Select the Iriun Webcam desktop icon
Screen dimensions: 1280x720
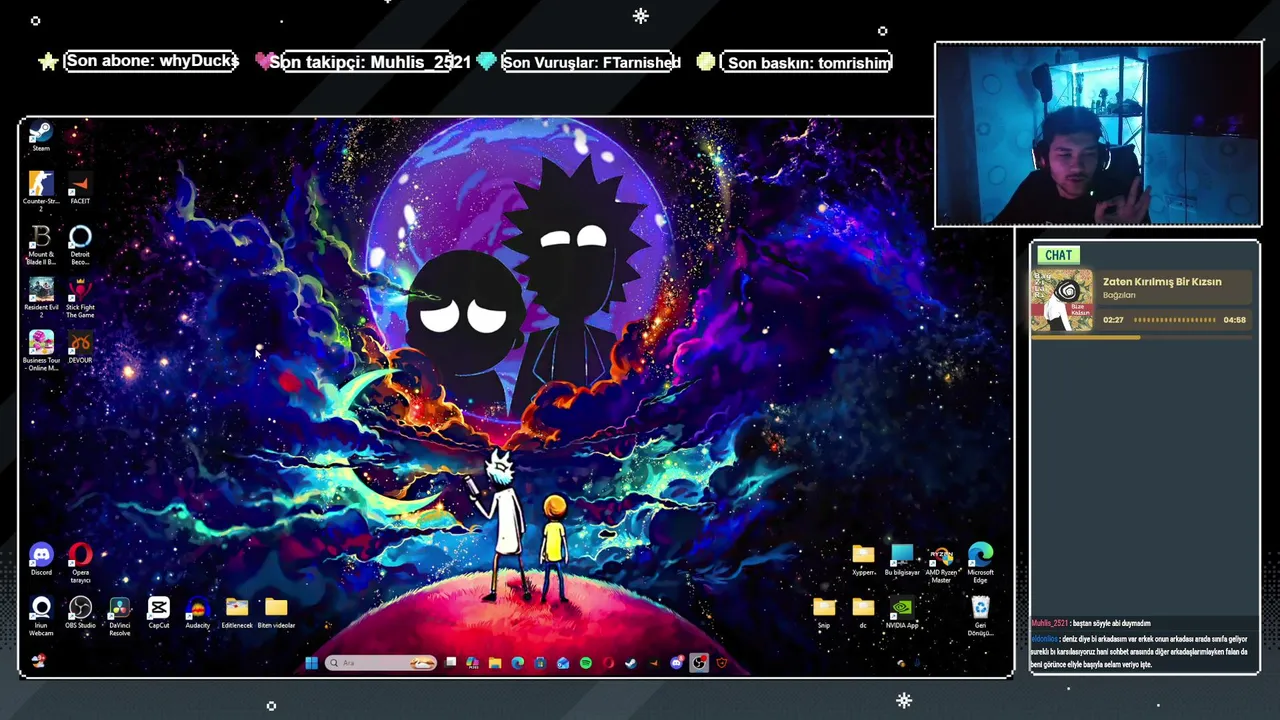(41, 615)
